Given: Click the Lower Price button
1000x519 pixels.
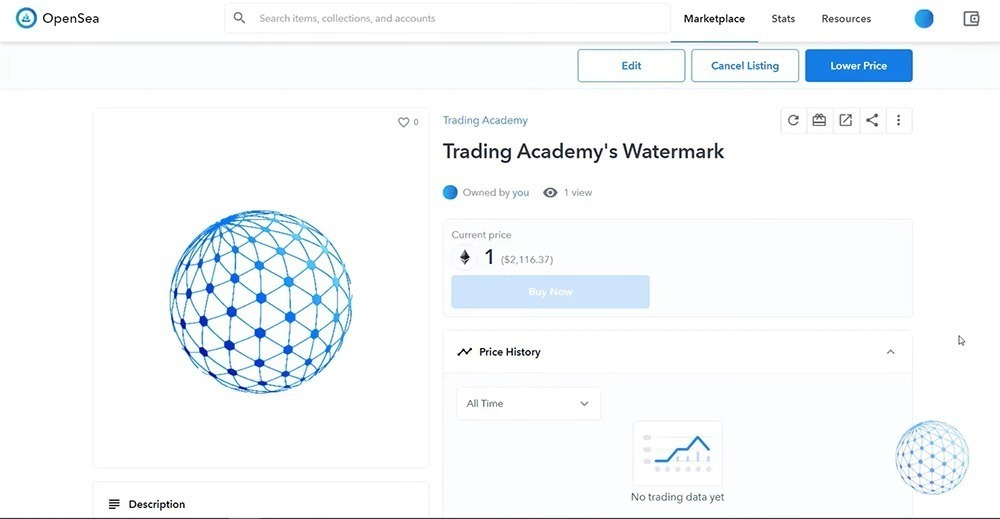Looking at the screenshot, I should pyautogui.click(x=858, y=66).
